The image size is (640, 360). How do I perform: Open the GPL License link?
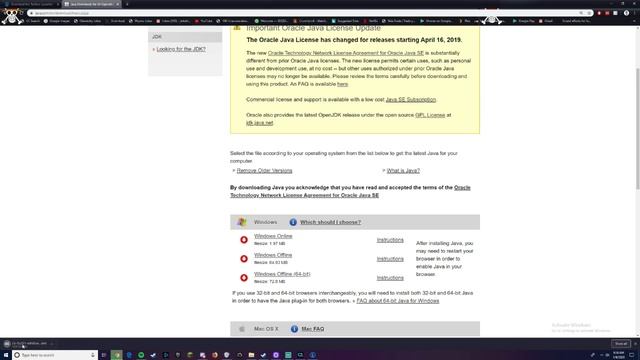(430, 115)
